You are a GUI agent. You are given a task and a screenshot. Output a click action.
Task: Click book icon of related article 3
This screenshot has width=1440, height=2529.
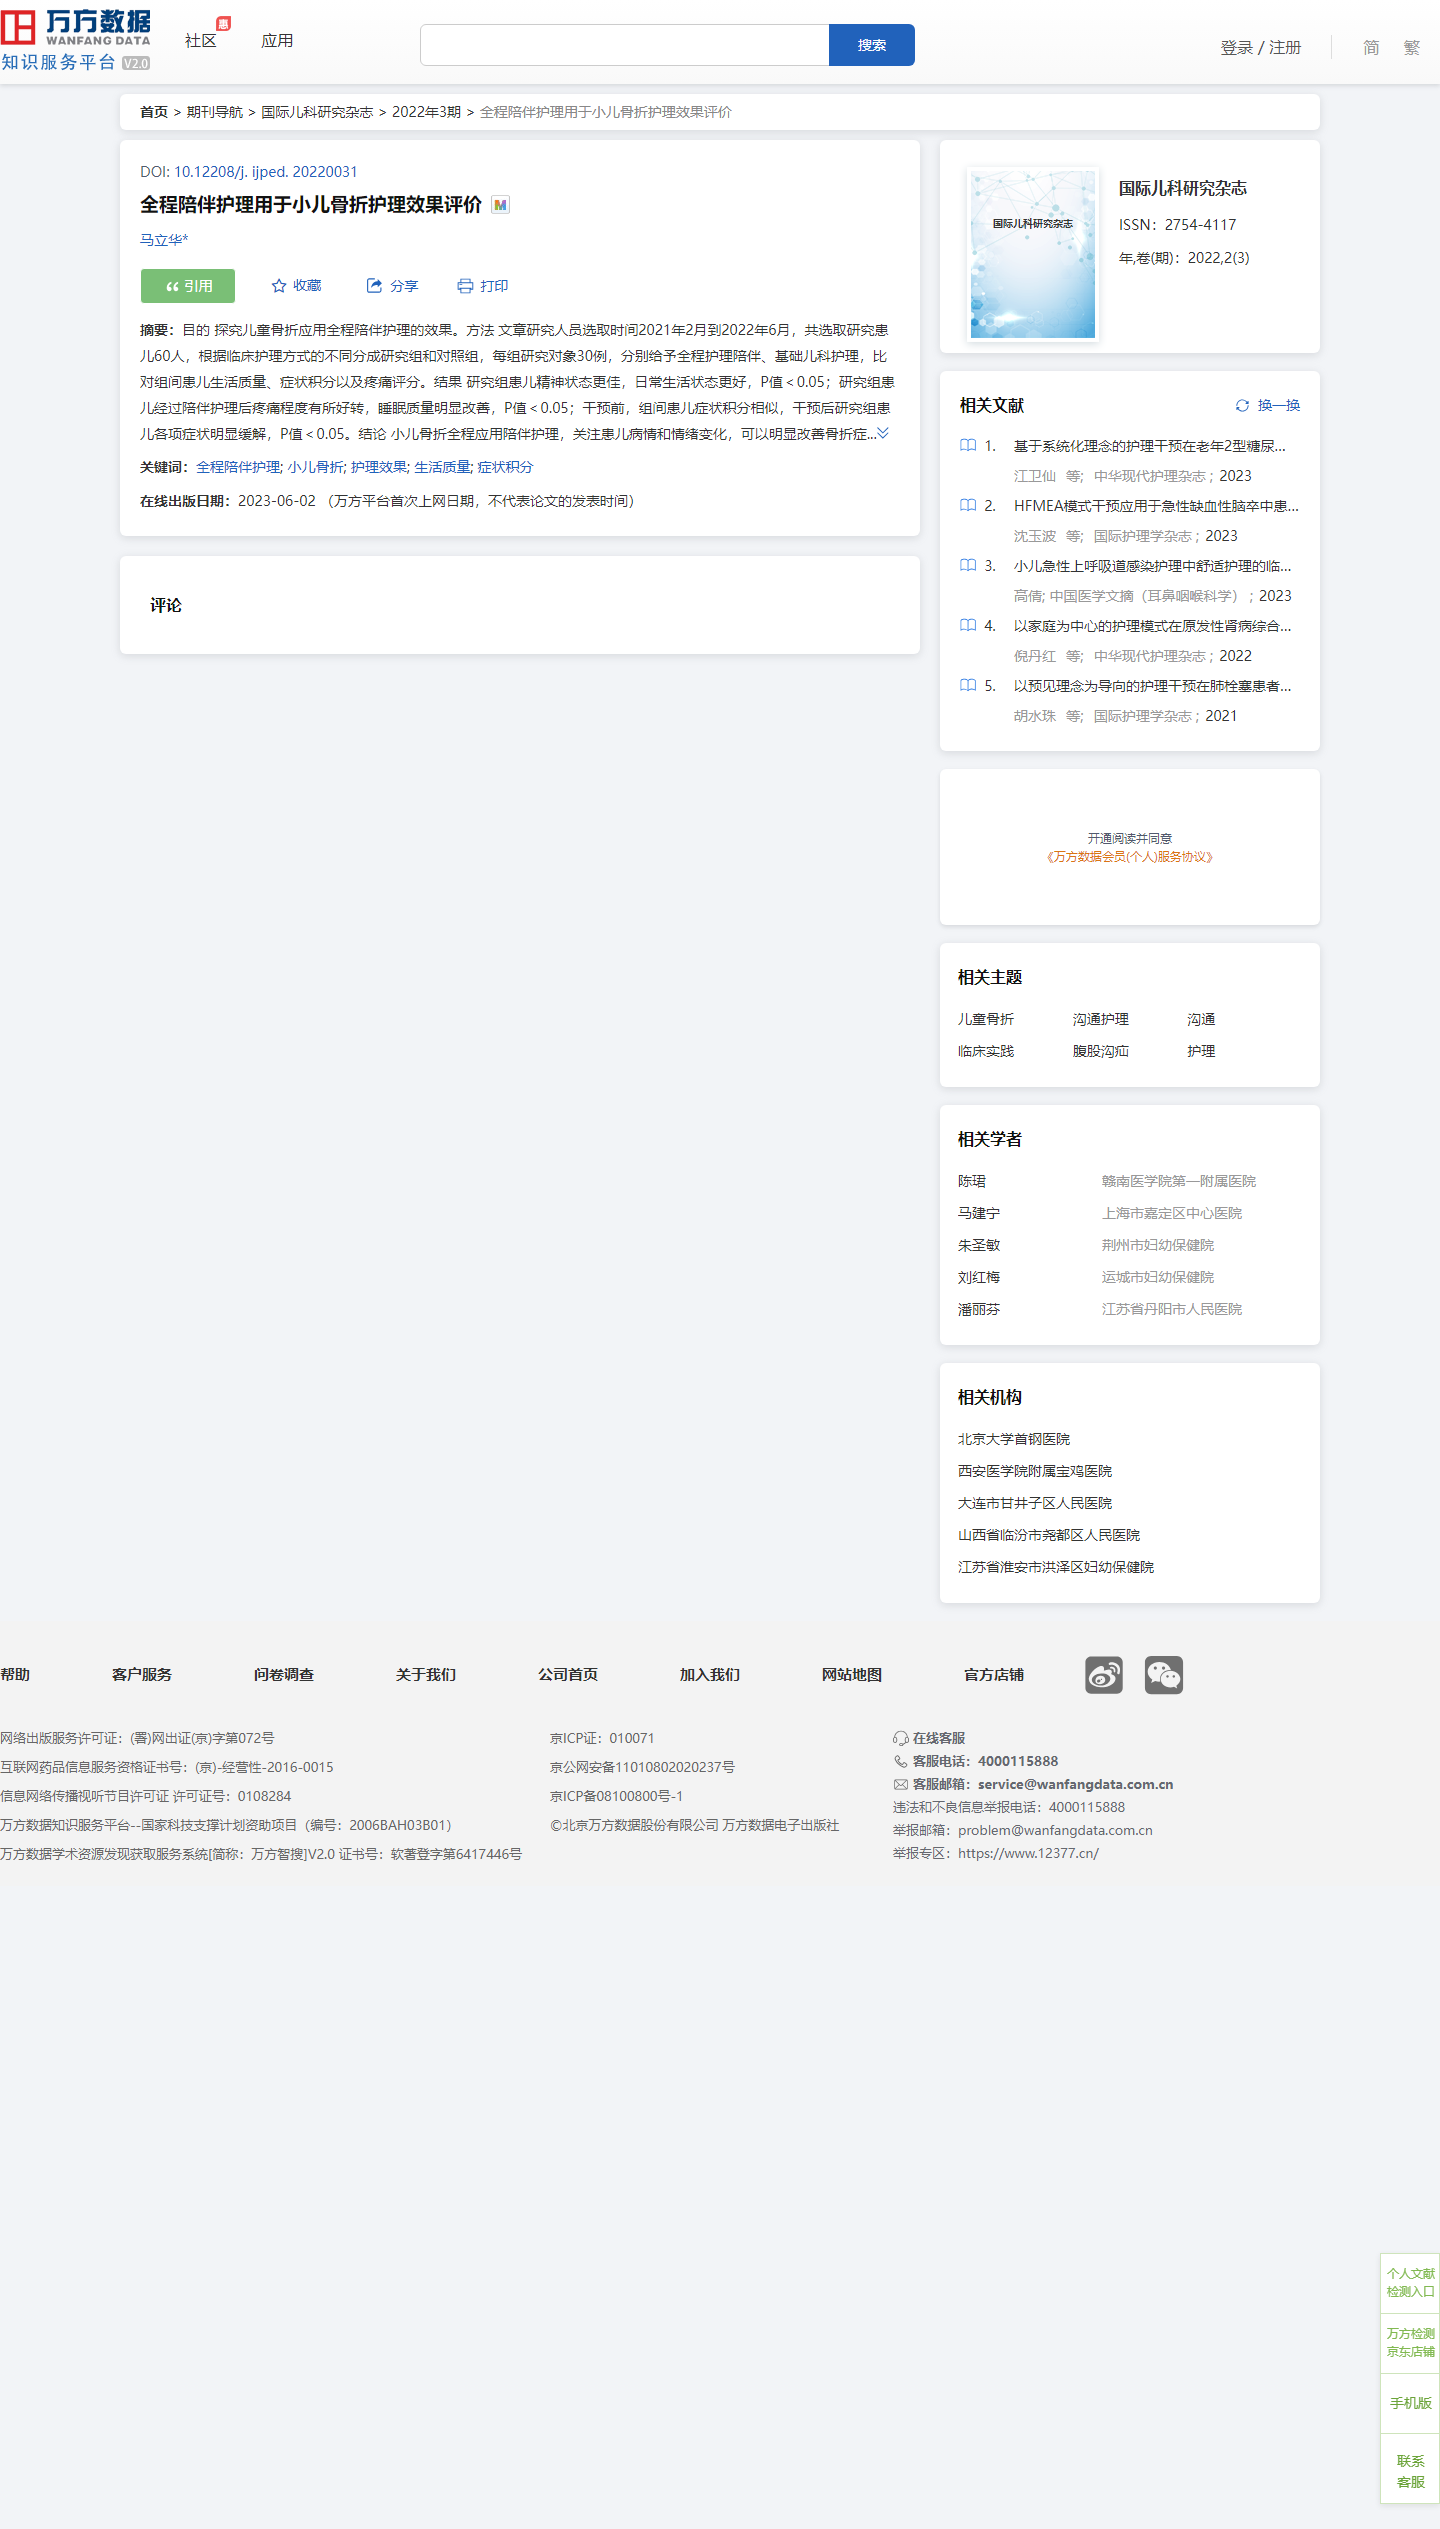point(968,566)
